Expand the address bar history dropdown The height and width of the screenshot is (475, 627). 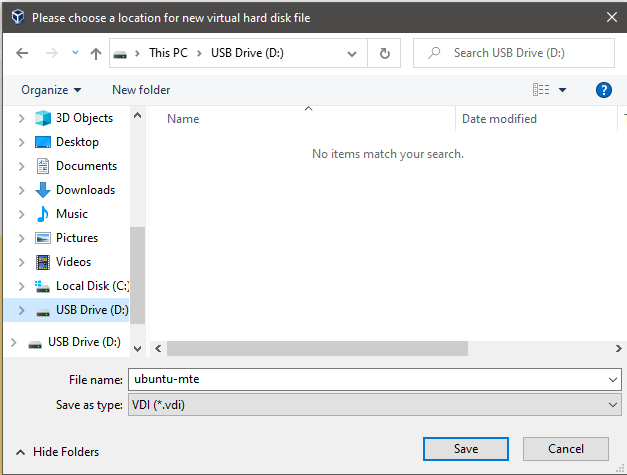coord(352,53)
